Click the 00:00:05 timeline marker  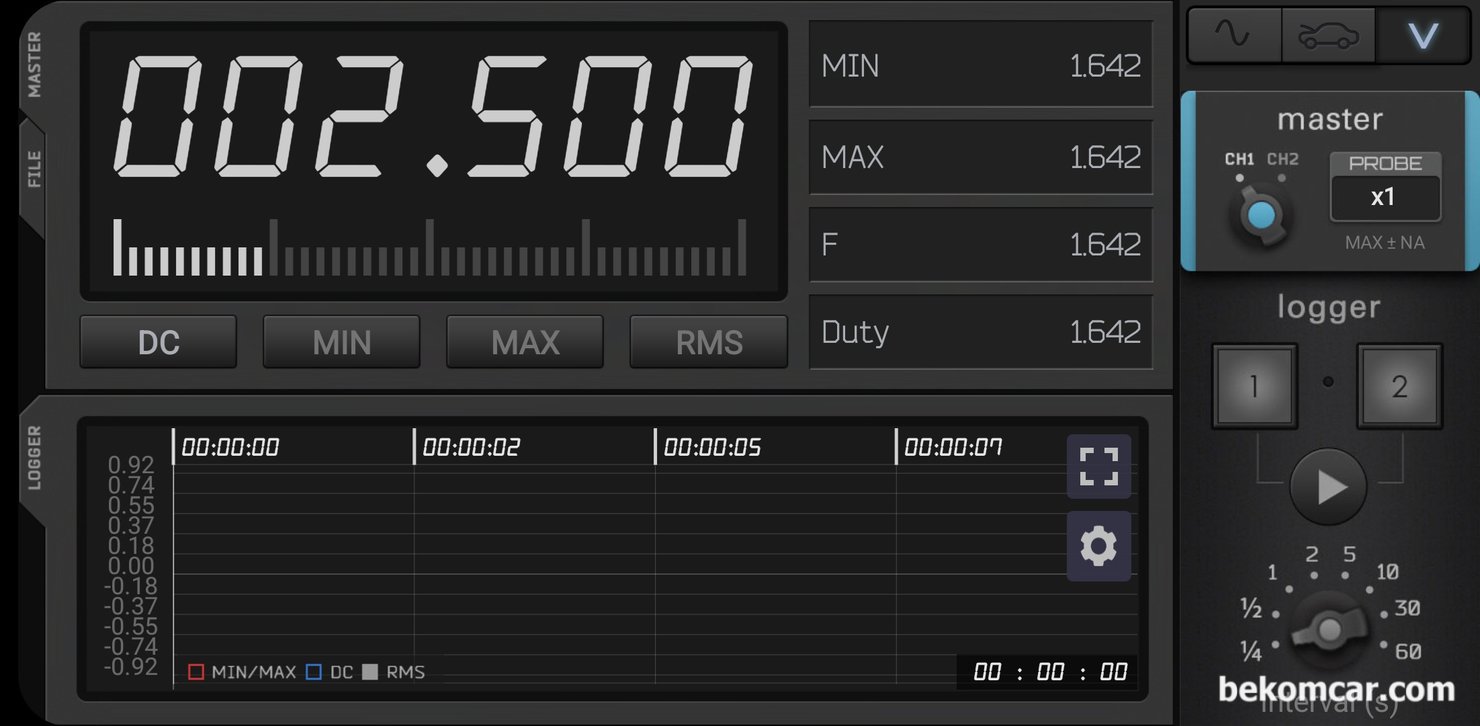(x=712, y=447)
